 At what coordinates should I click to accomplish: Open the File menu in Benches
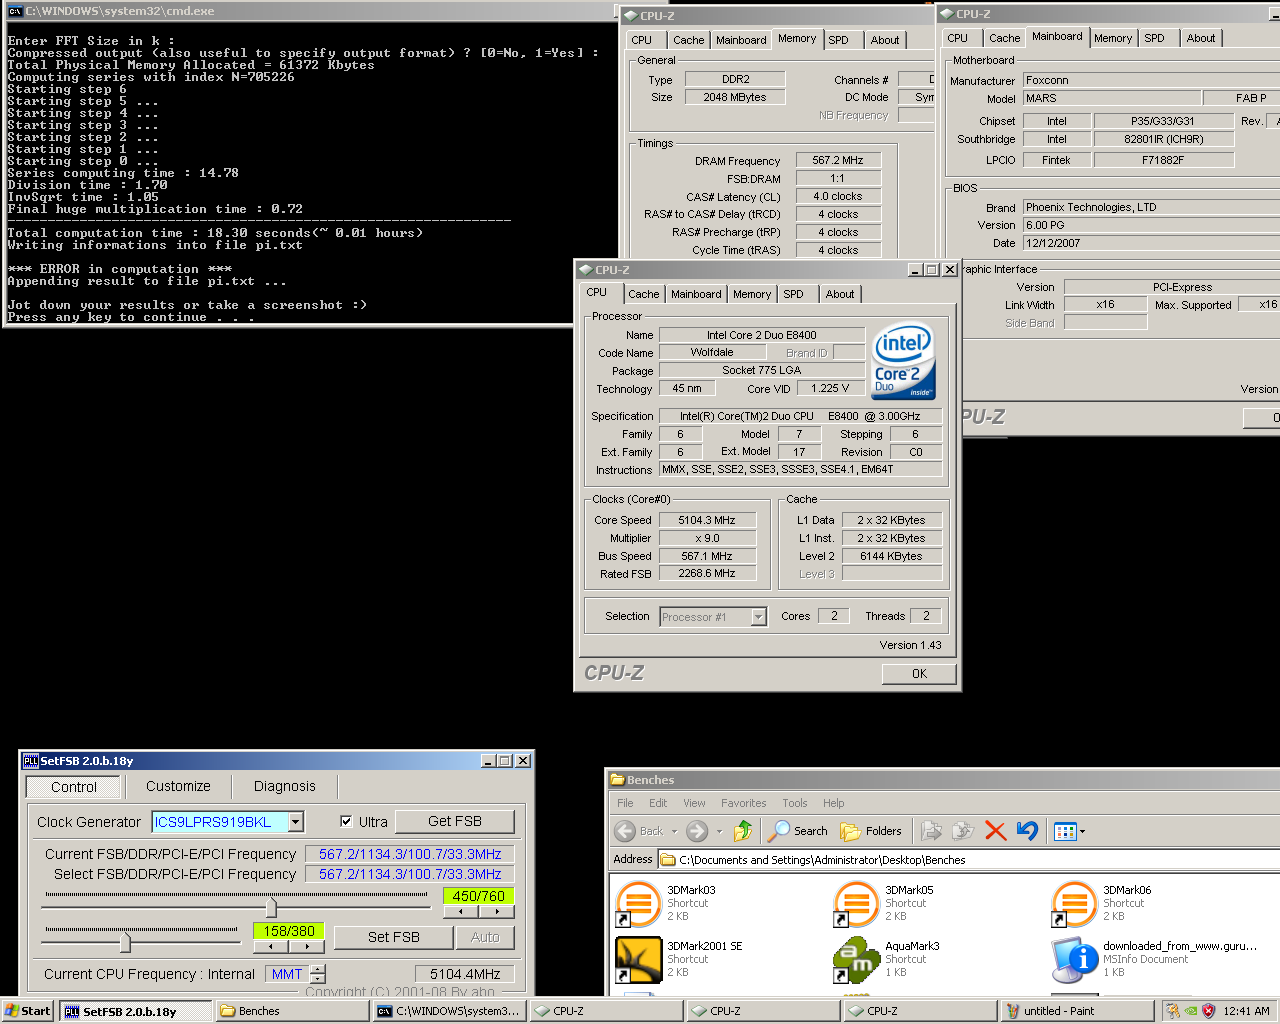click(x=625, y=803)
